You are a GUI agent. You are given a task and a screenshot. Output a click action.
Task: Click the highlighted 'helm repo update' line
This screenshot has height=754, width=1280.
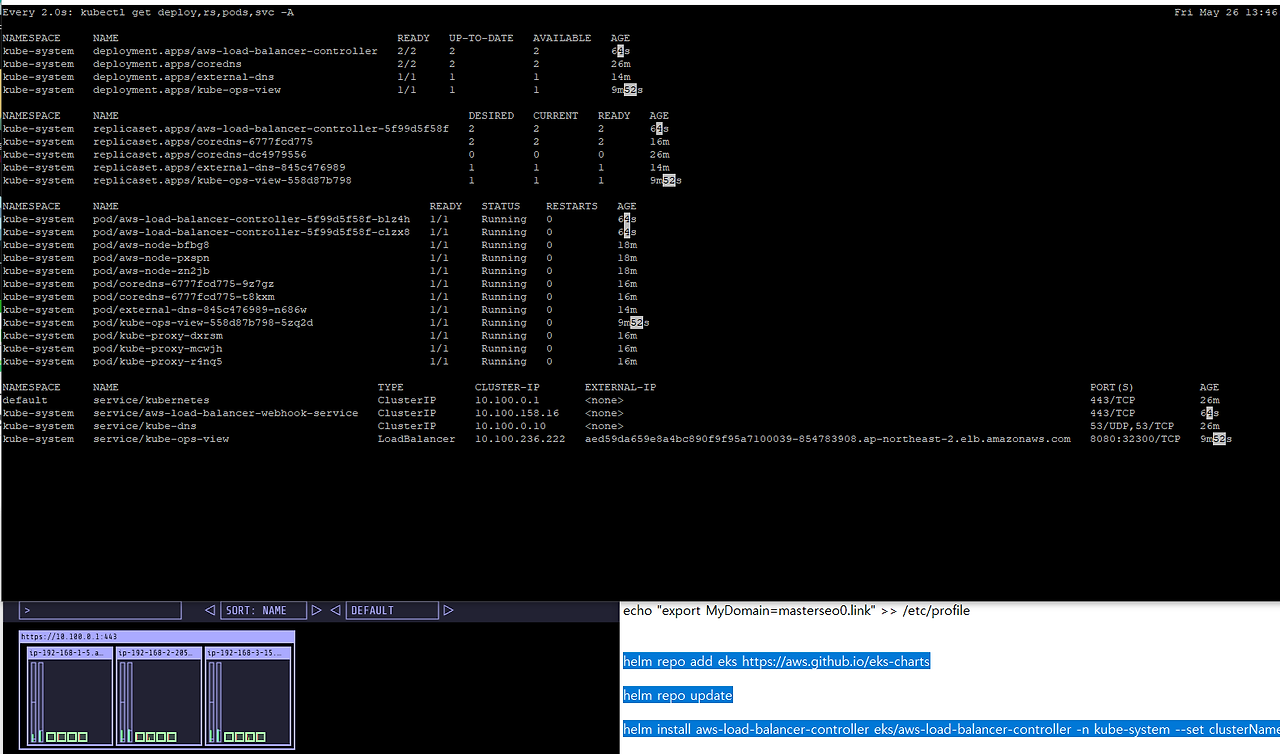tap(678, 695)
